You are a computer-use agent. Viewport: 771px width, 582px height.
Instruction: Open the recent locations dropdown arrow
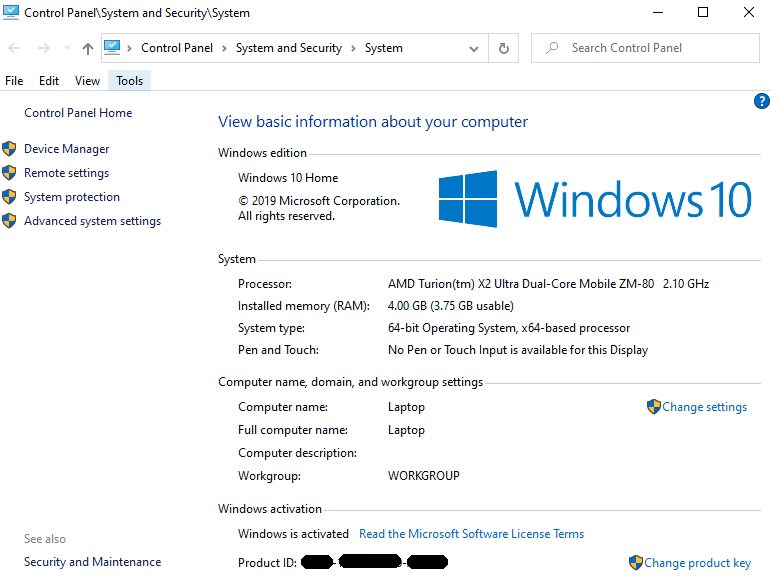[x=67, y=48]
